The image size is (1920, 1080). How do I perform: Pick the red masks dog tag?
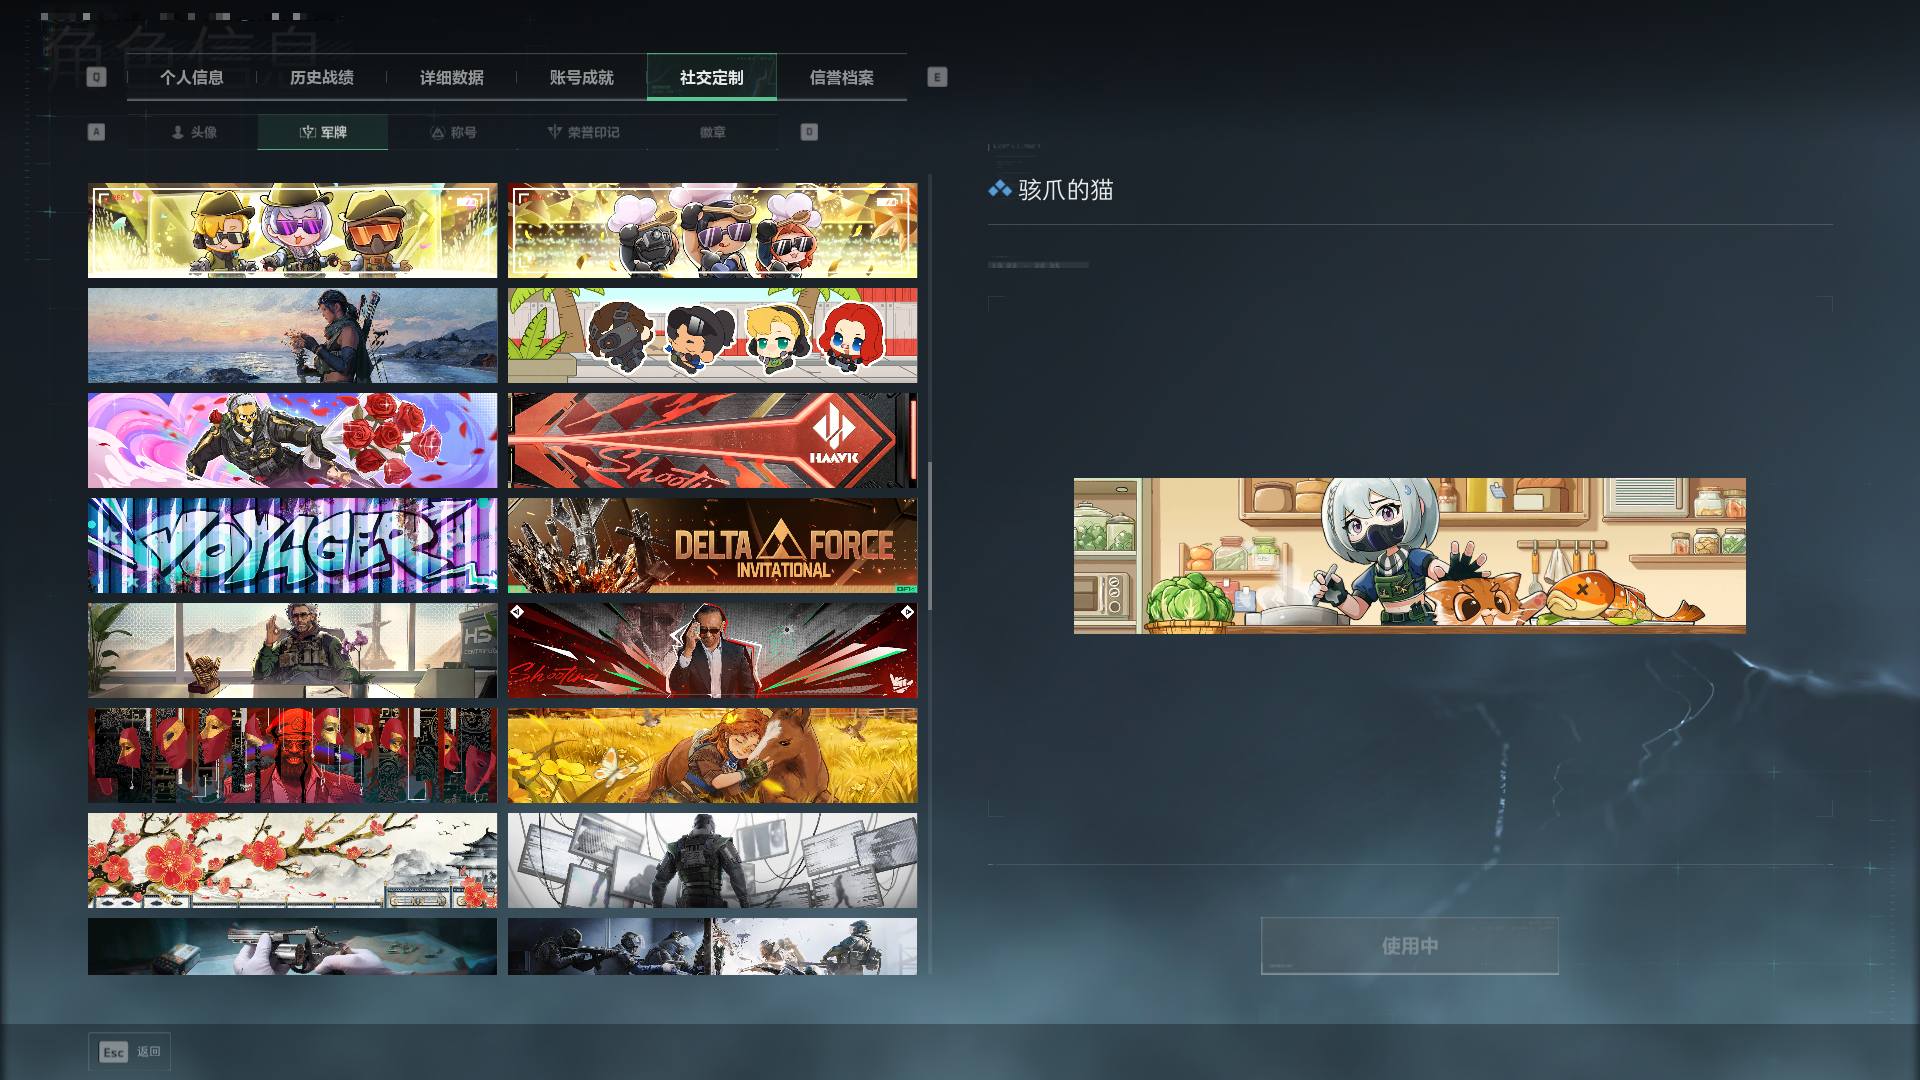(292, 756)
